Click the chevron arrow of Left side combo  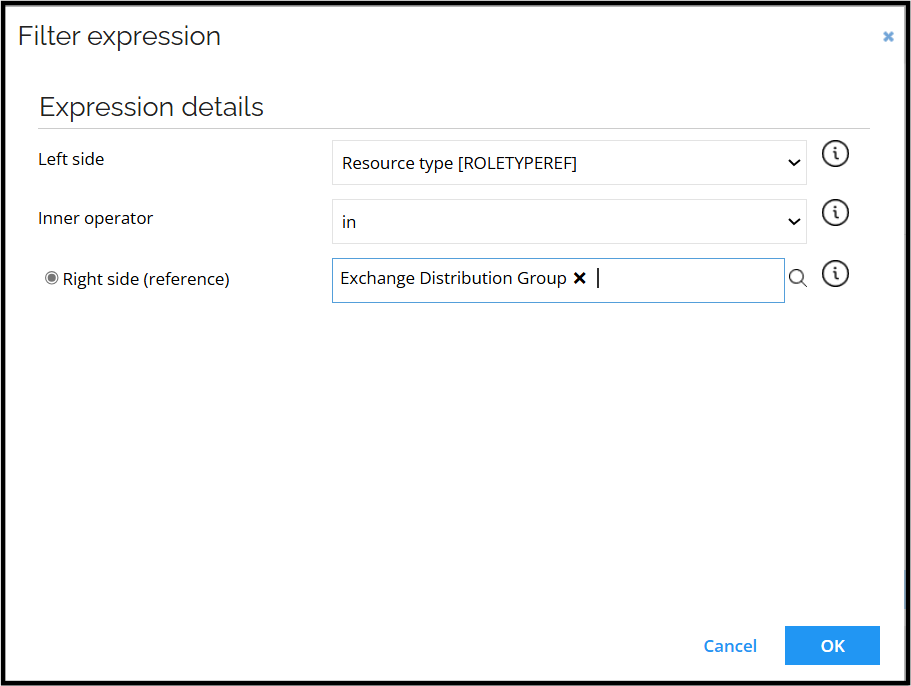pyautogui.click(x=794, y=163)
